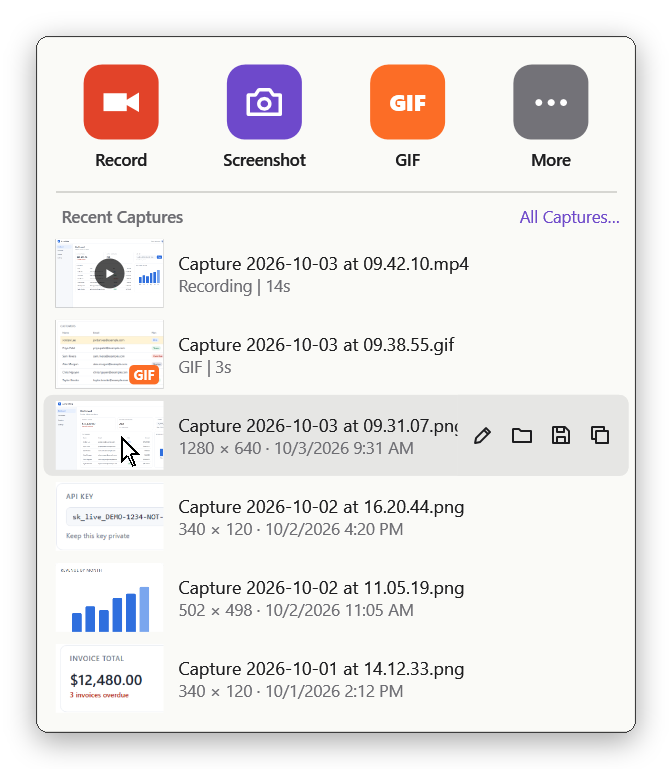The width and height of the screenshot is (672, 769).
Task: Click the 'Record' label under the red button
Action: [x=121, y=160]
